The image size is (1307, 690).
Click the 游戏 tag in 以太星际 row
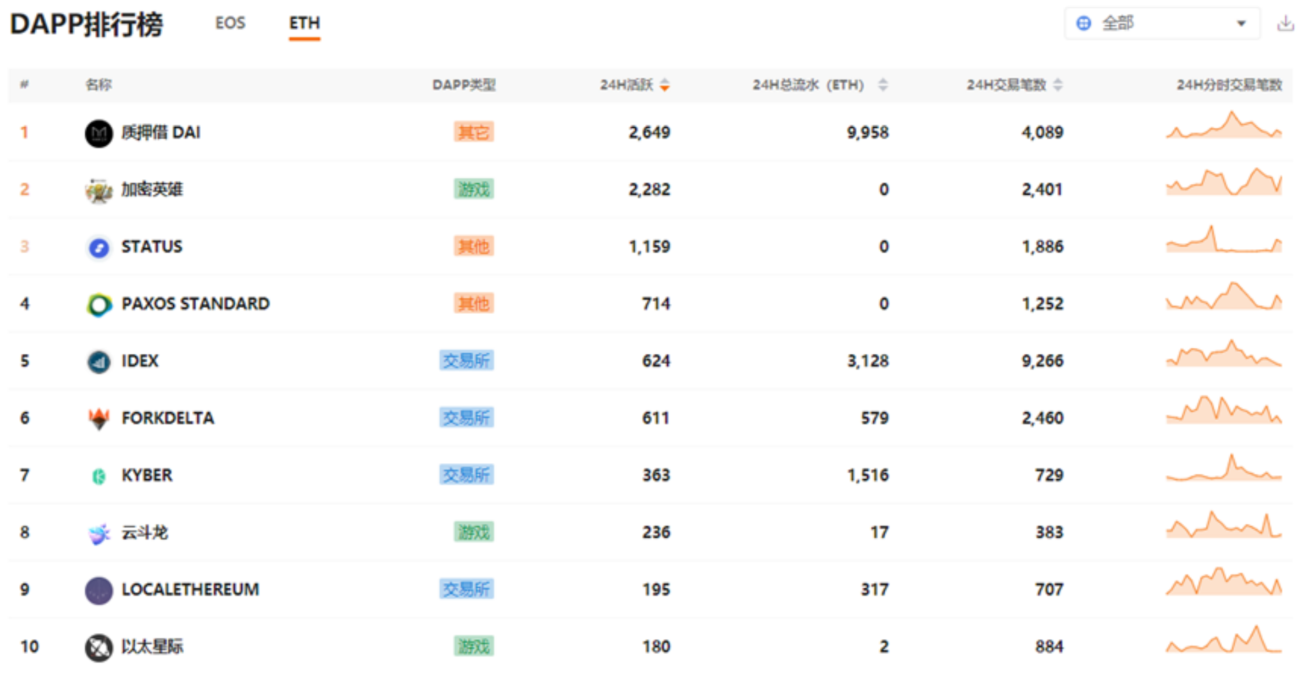(x=474, y=647)
